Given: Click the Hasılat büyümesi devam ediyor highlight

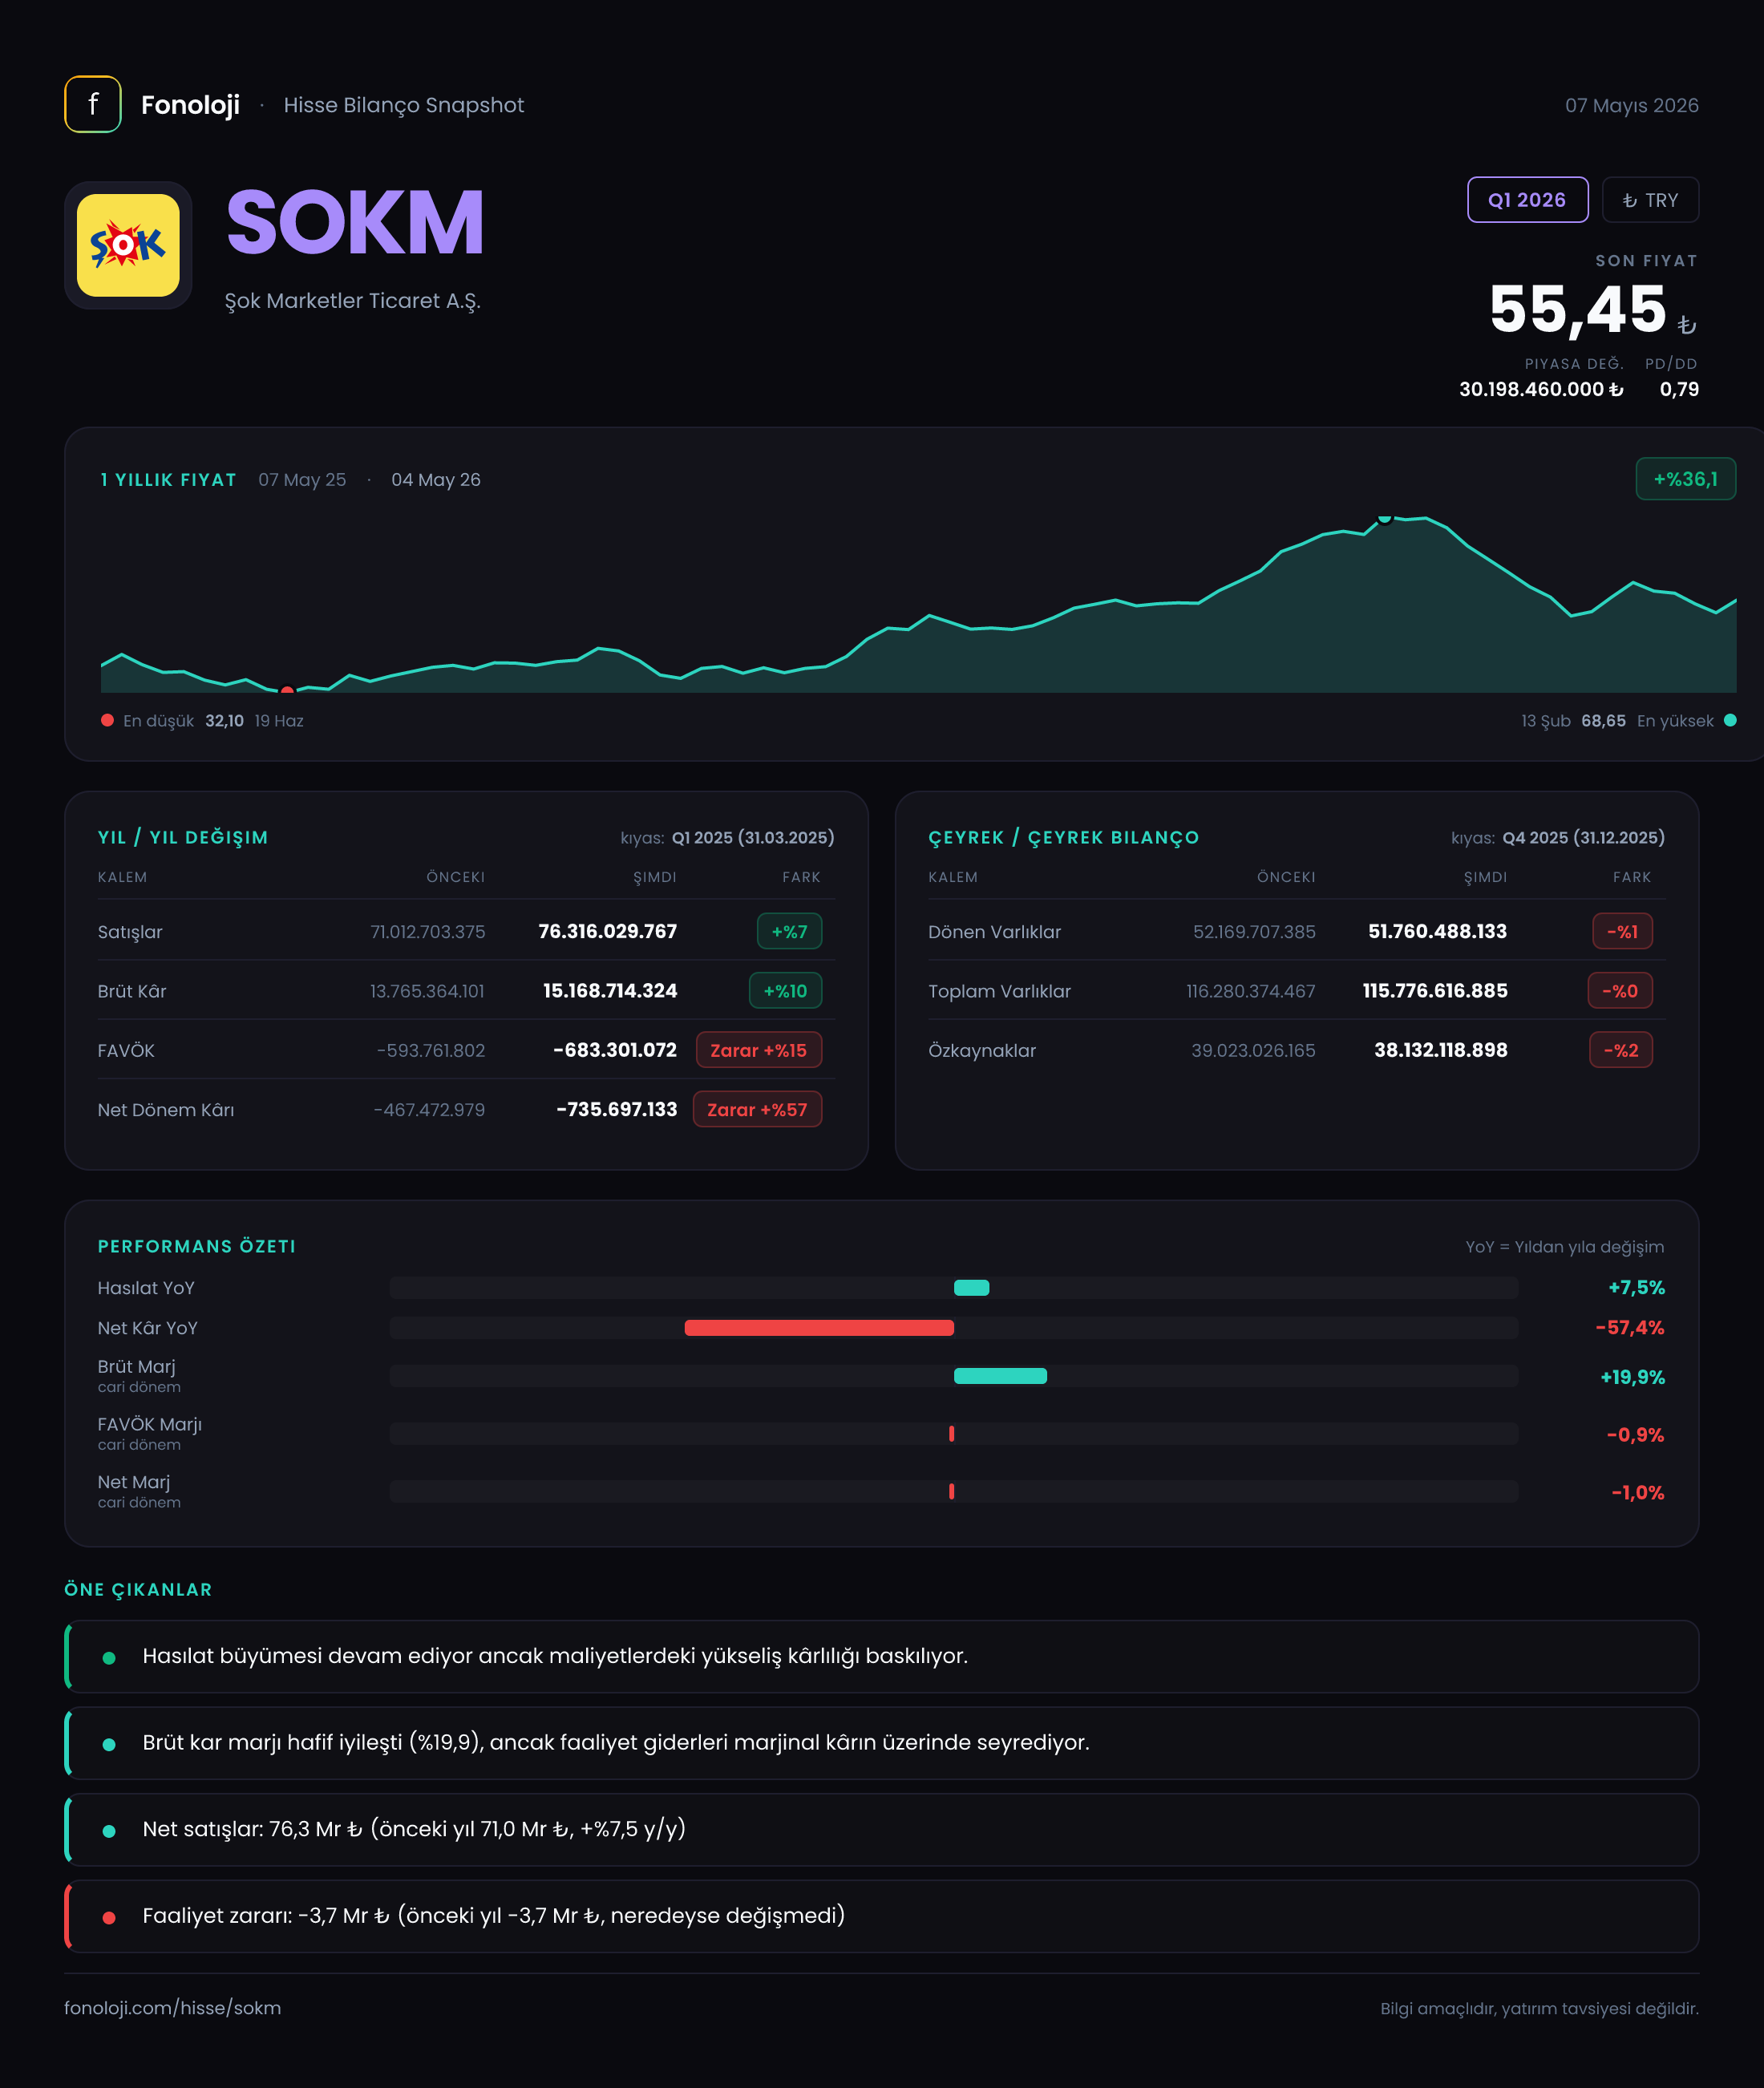Looking at the screenshot, I should tap(881, 1656).
